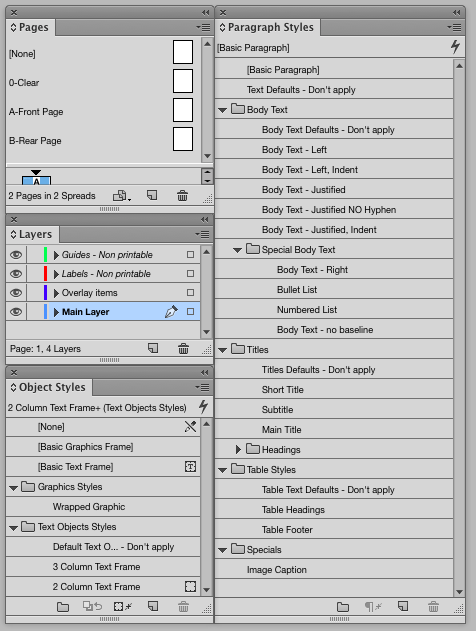The image size is (476, 631).
Task: Create new paragraph style
Action: coord(403,606)
